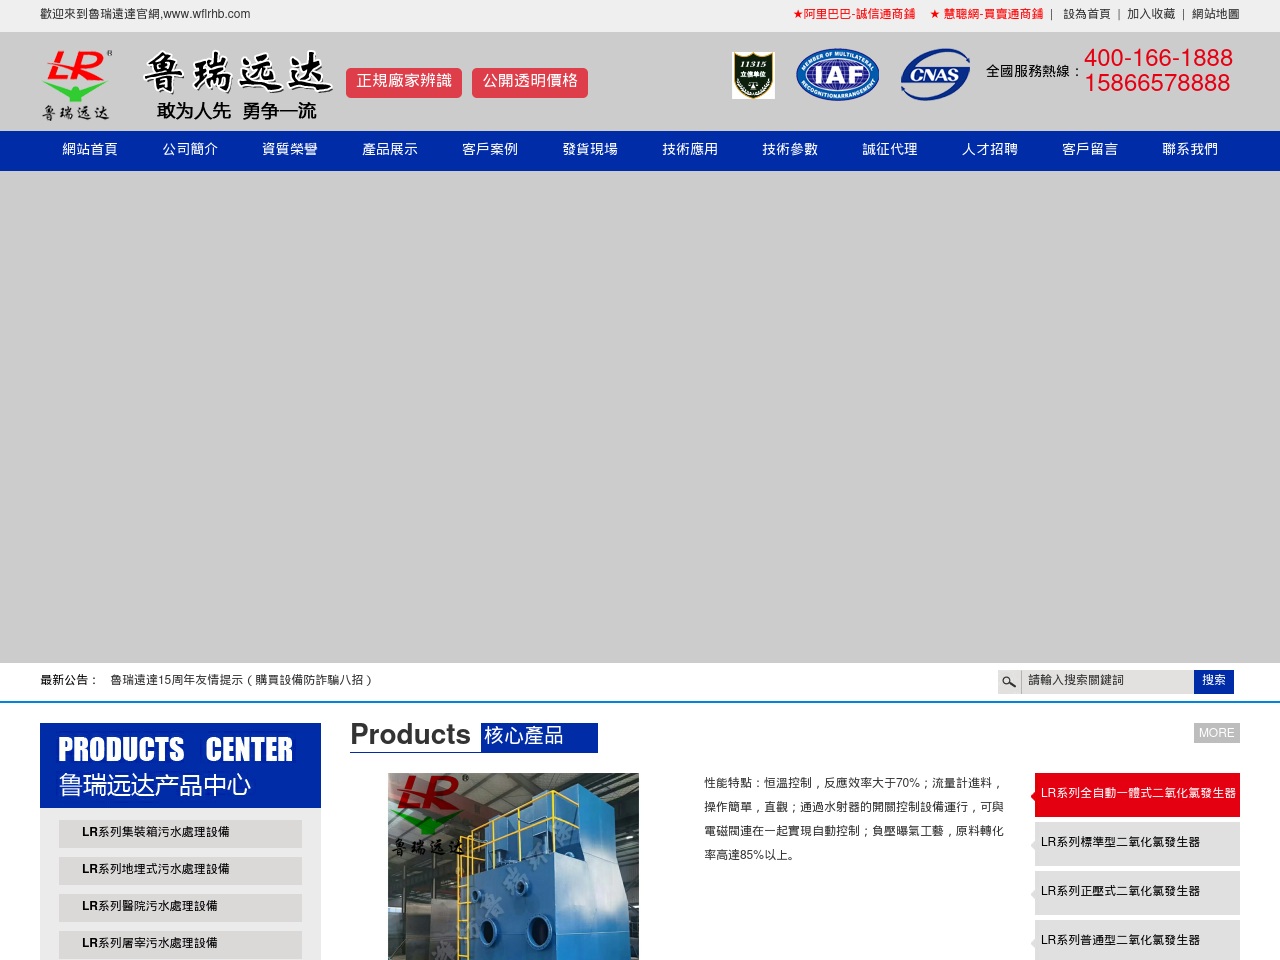Click the blue equipment product photo

pos(513,866)
